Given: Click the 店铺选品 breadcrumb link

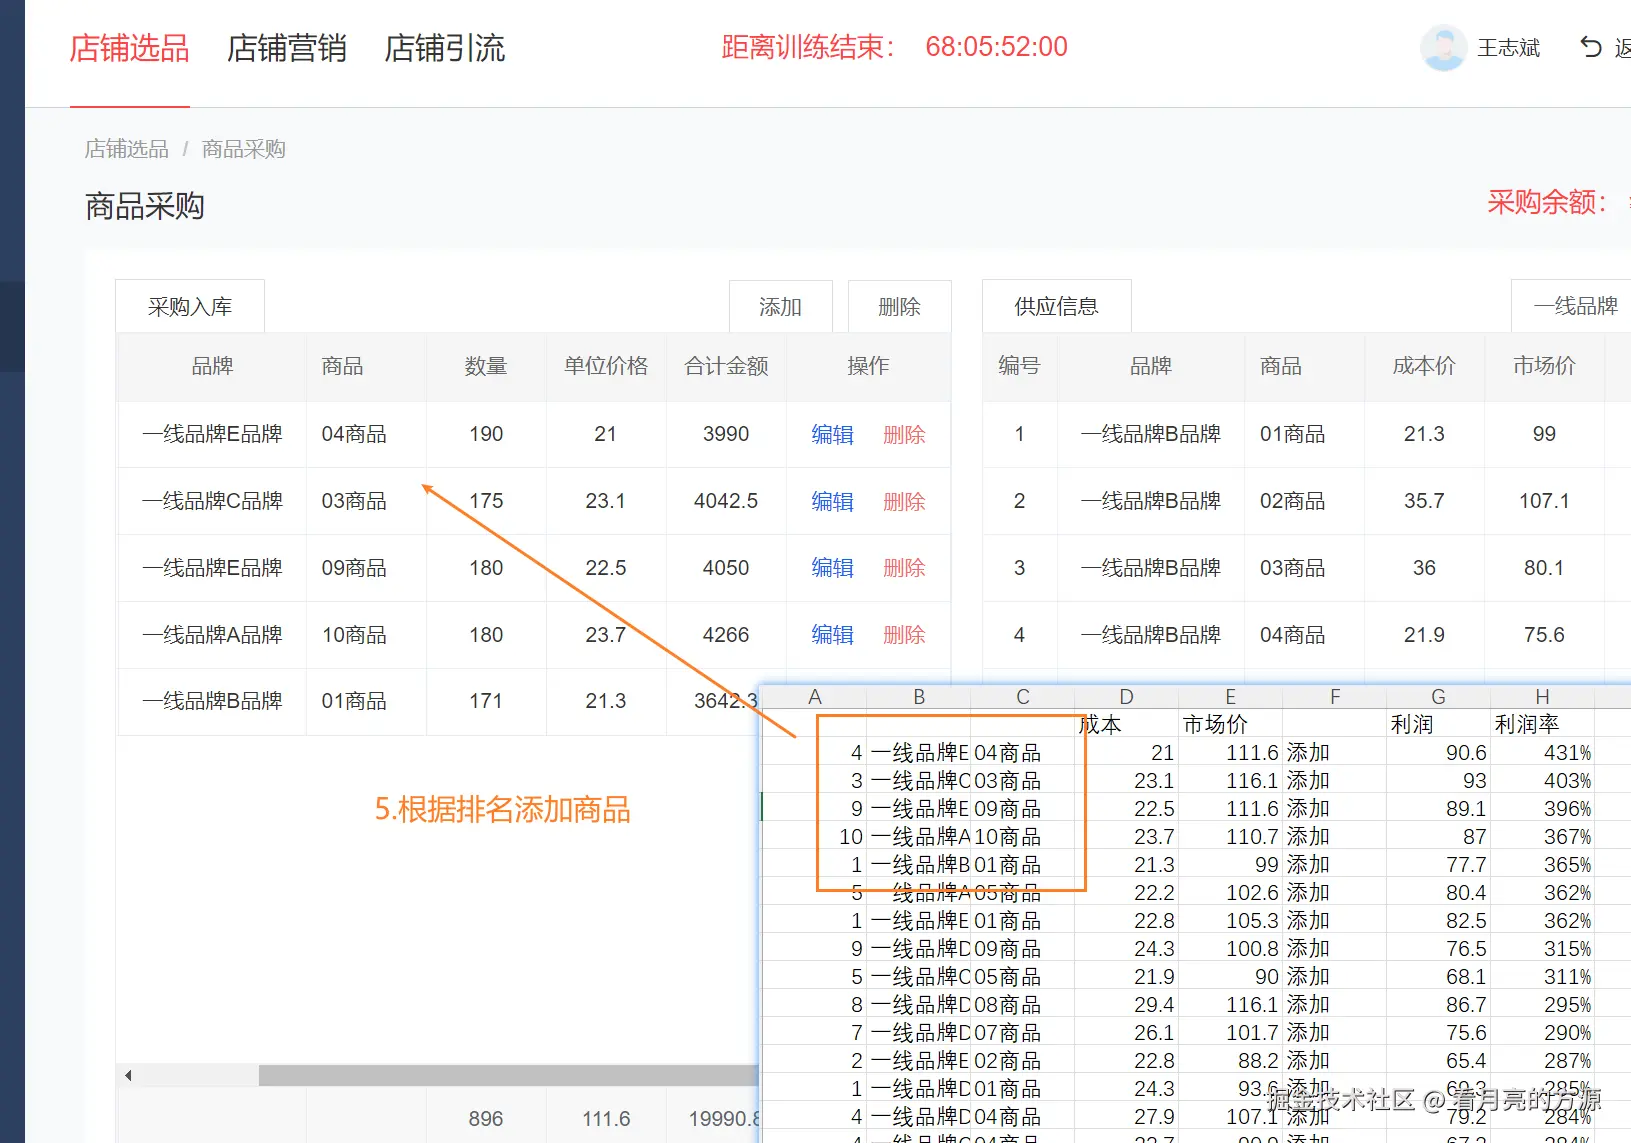Looking at the screenshot, I should click(x=127, y=149).
